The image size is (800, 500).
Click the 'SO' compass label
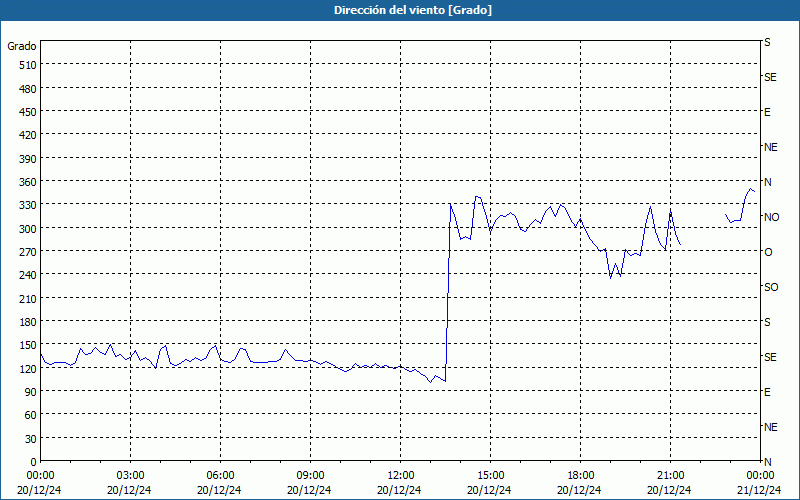[771, 287]
